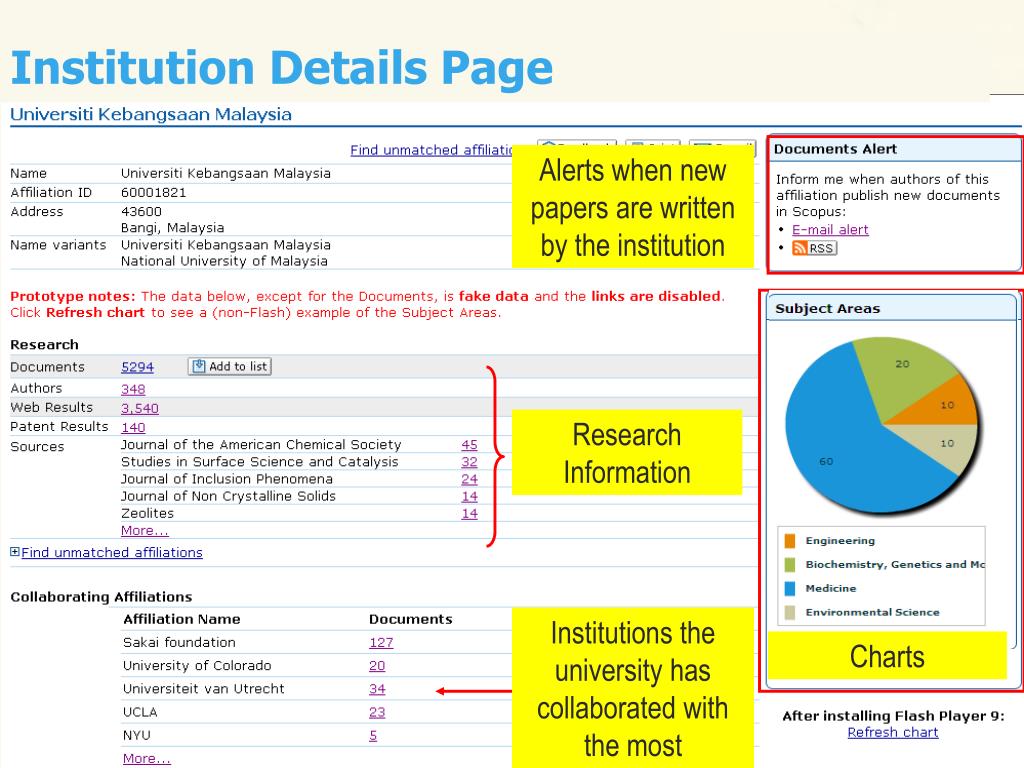Select the National University of Malaysia name variant
This screenshot has height=768, width=1024.
[224, 261]
